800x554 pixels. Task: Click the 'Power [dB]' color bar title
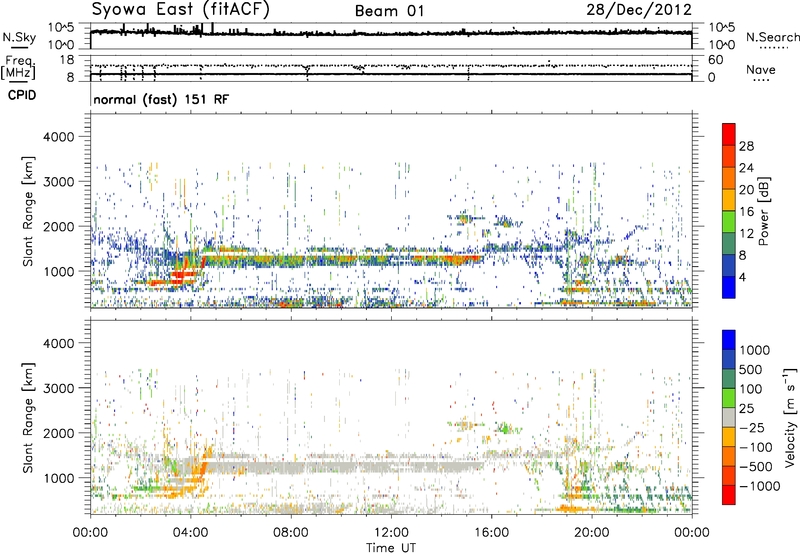764,211
